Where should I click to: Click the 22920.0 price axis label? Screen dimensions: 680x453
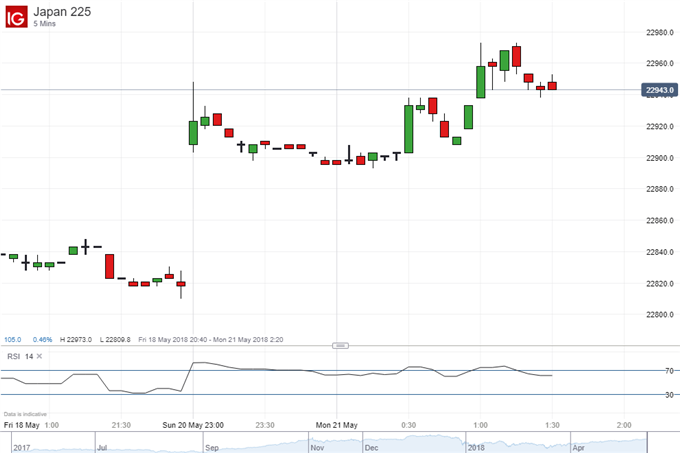(x=660, y=127)
